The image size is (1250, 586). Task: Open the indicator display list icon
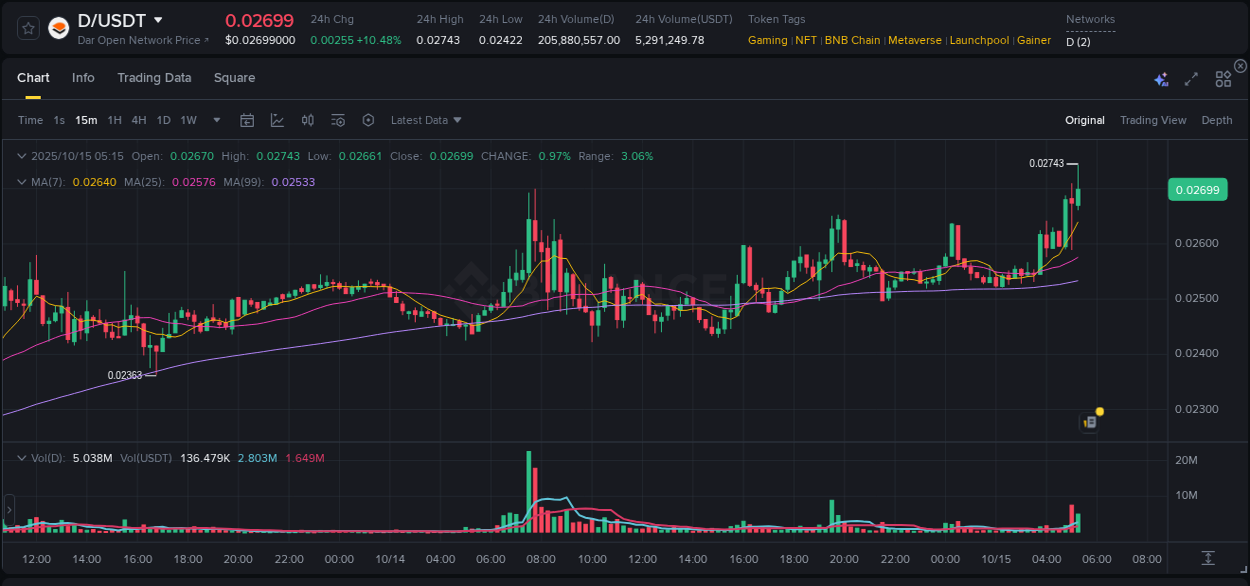338,120
